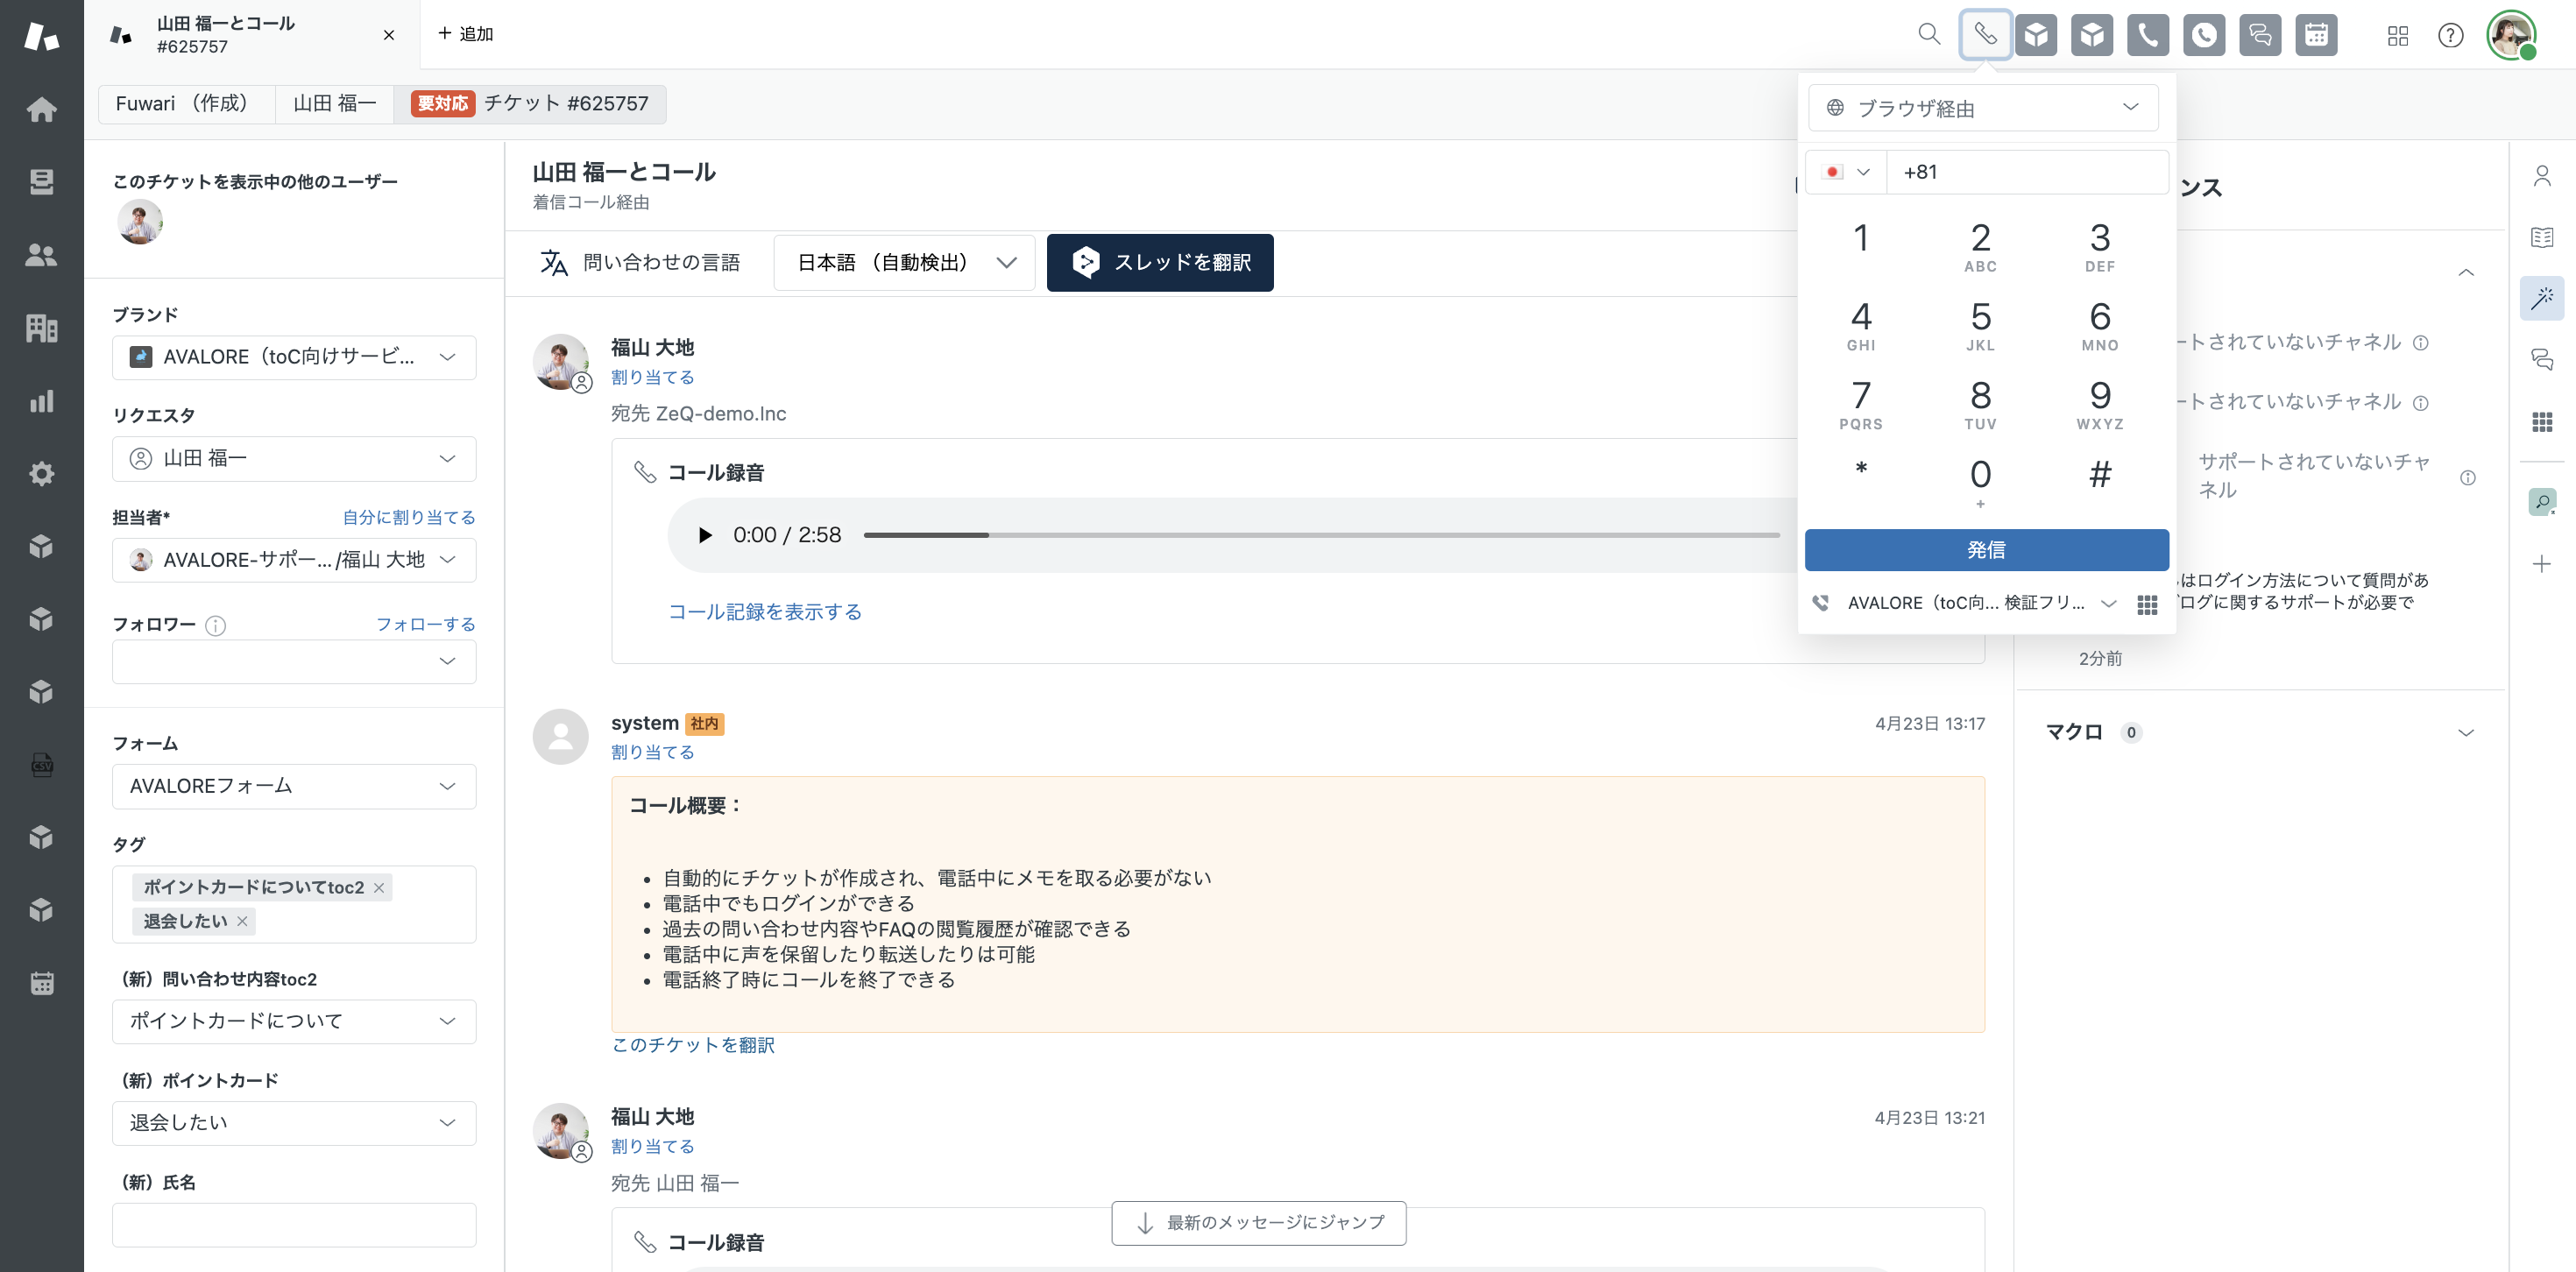Open the products grid icon
The width and height of the screenshot is (2576, 1272).
click(2397, 36)
